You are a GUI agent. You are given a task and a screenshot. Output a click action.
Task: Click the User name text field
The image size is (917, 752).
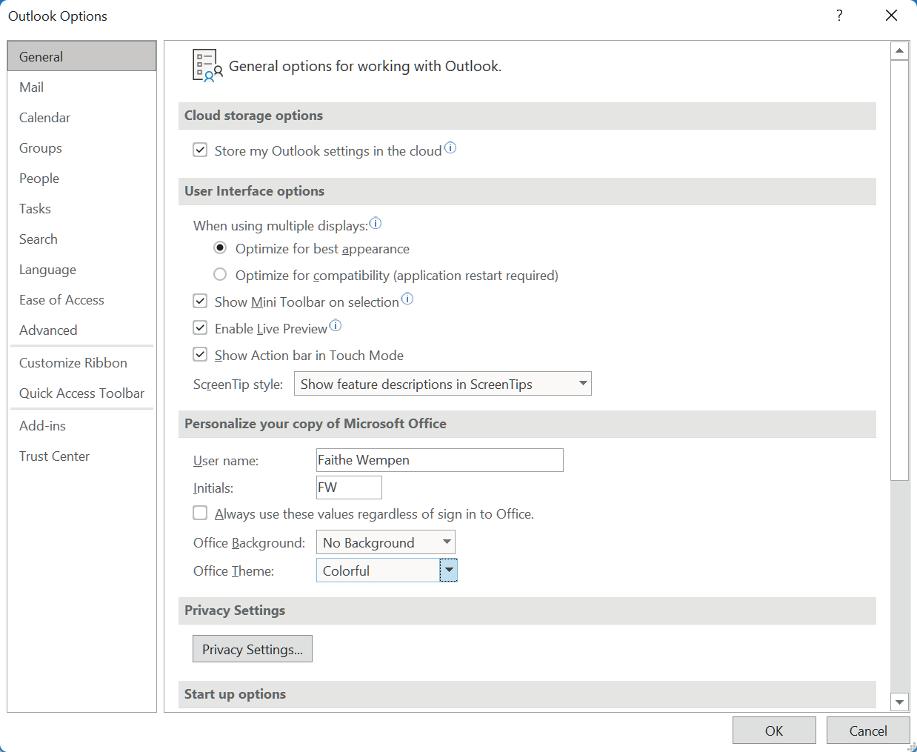[439, 460]
